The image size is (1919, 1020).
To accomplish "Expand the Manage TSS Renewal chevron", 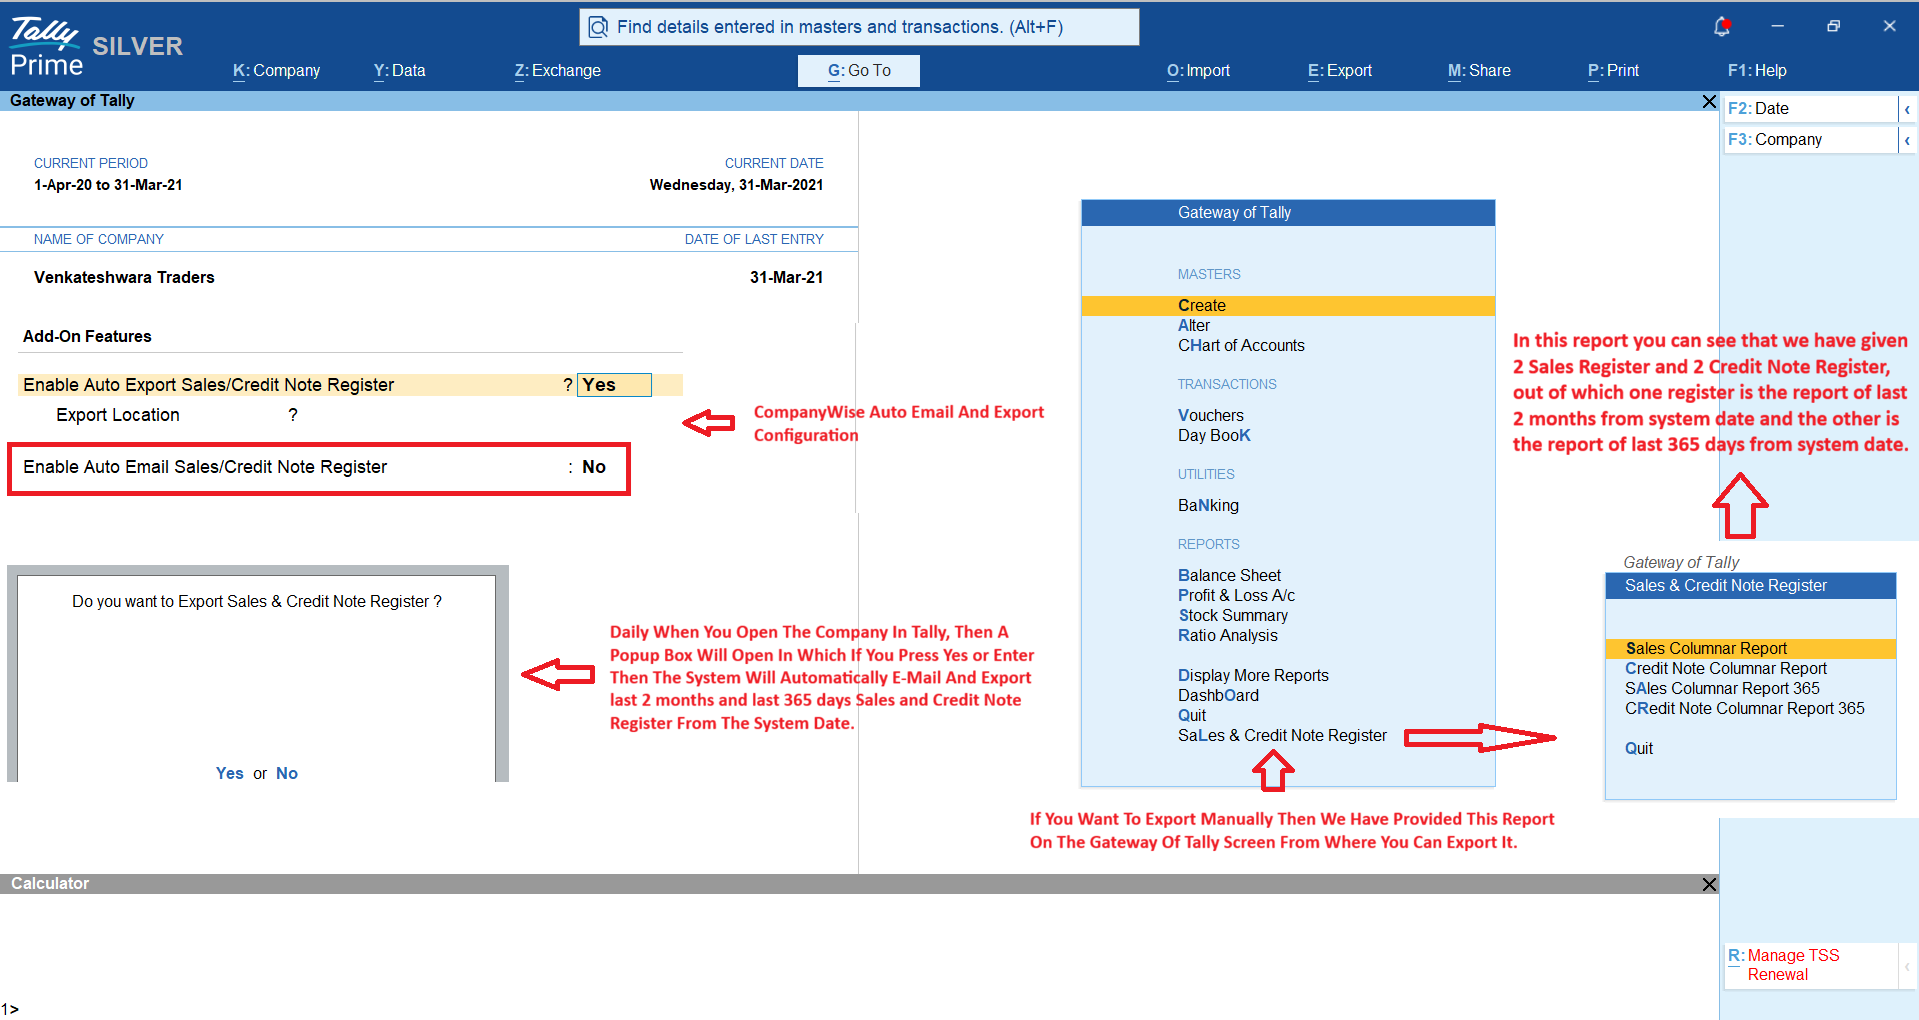I will (x=1907, y=966).
